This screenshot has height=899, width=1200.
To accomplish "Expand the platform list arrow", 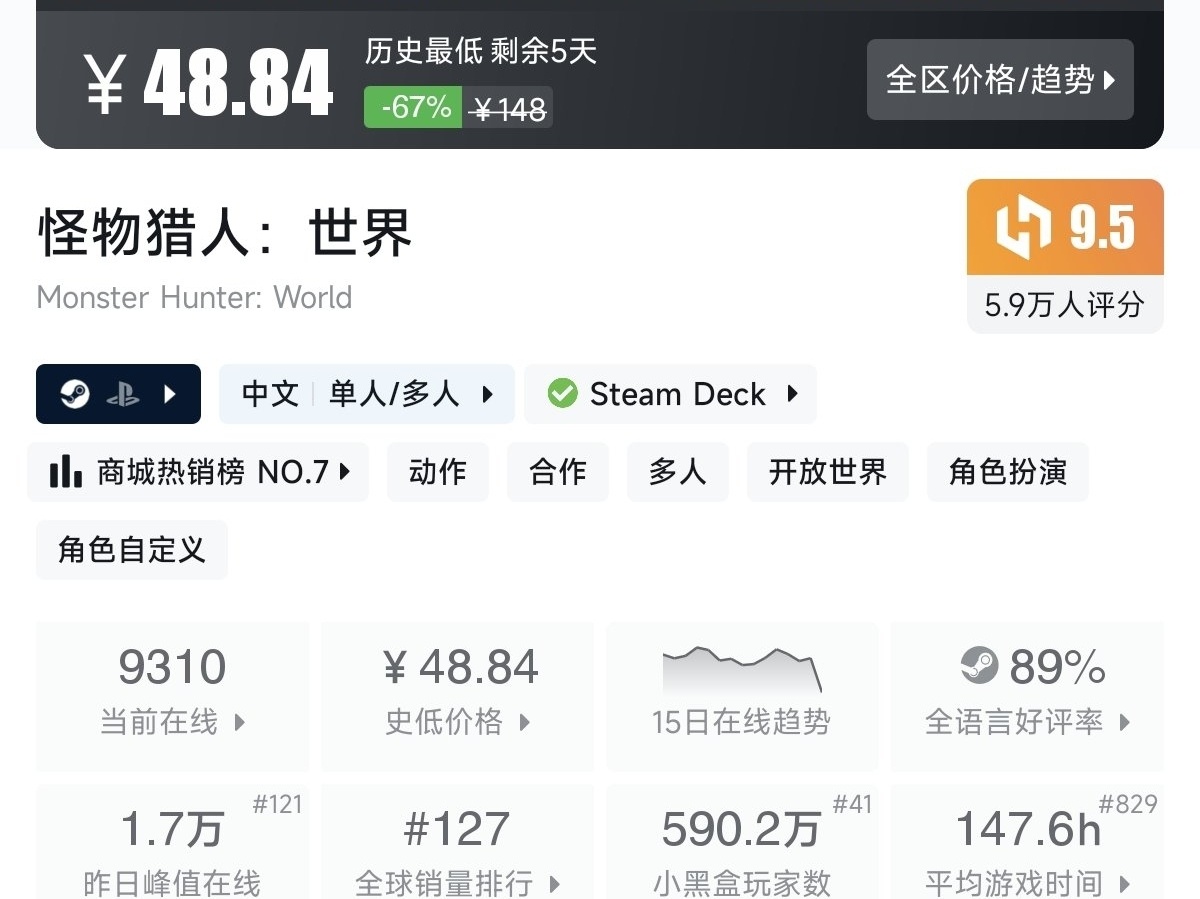I will [169, 394].
